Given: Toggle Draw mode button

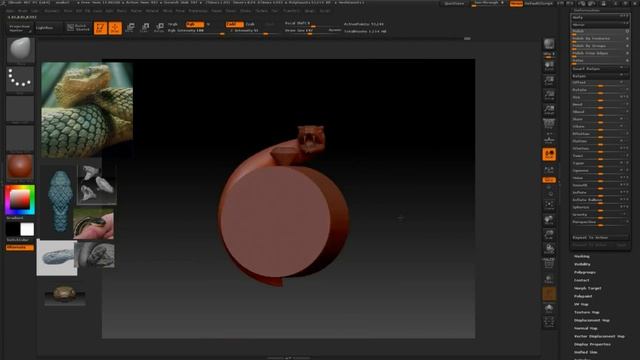Looking at the screenshot, I should (115, 28).
